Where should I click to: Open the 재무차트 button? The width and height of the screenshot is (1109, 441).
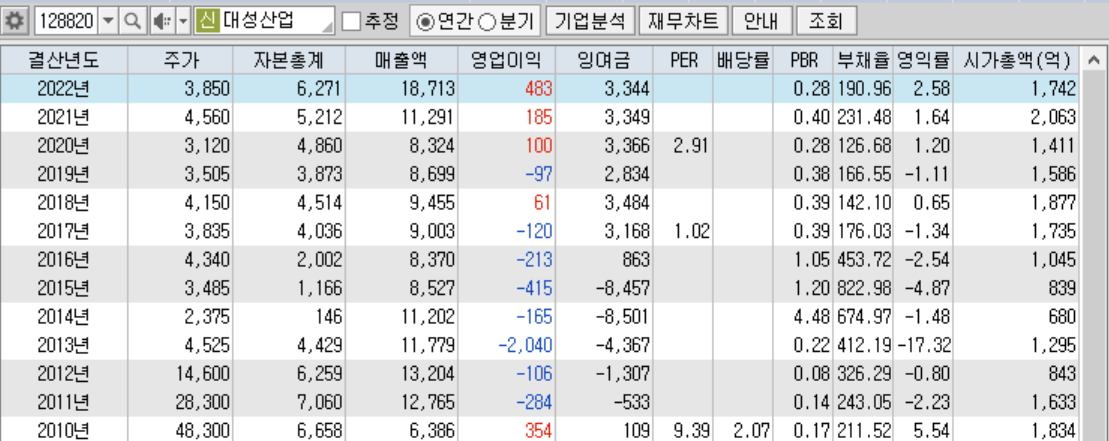point(683,21)
